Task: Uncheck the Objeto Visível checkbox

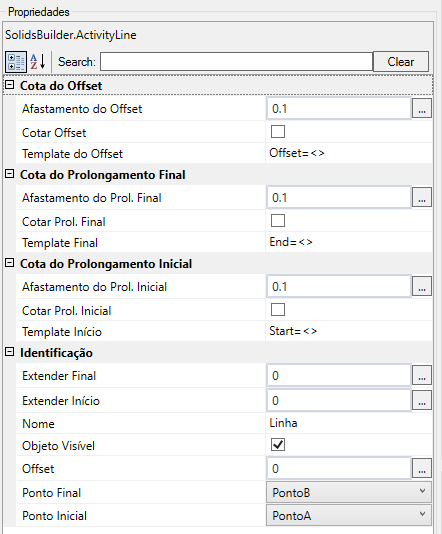Action: (278, 445)
